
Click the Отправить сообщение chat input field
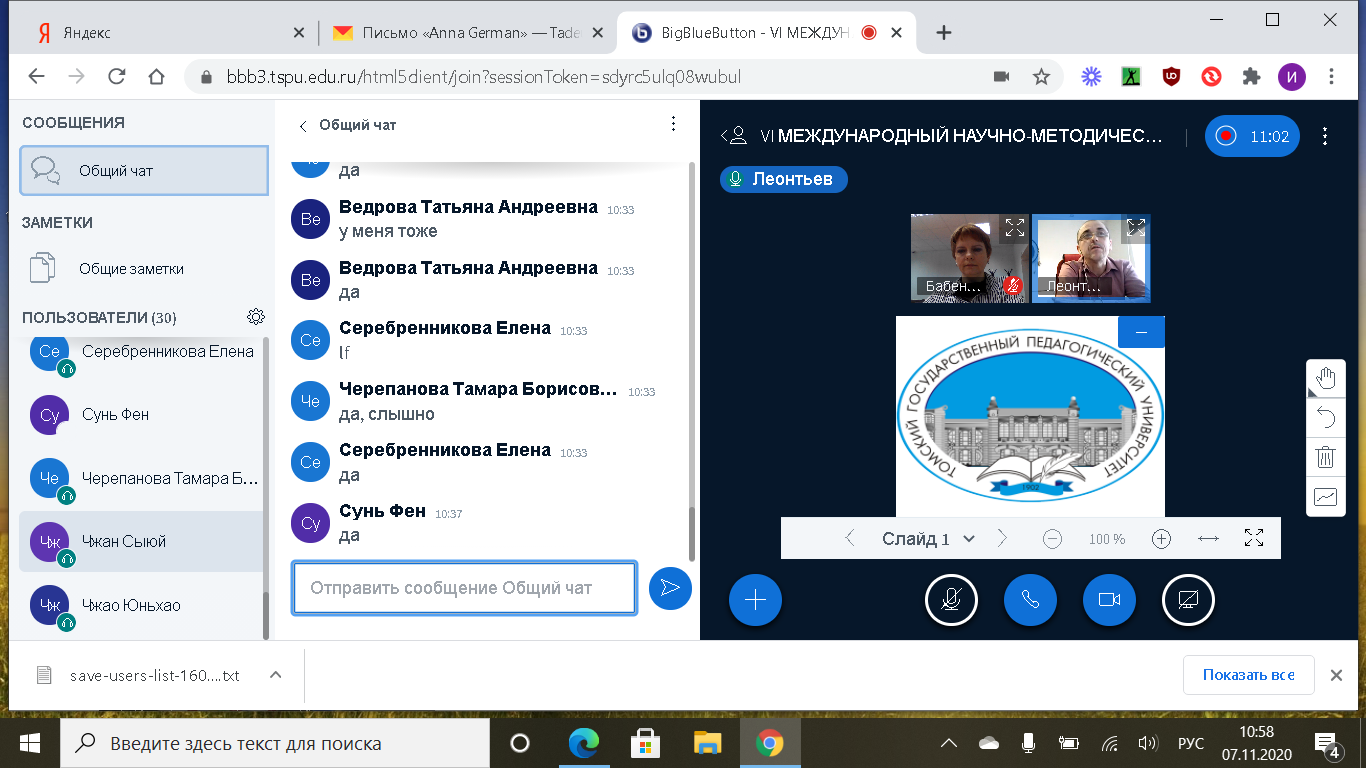coord(463,588)
